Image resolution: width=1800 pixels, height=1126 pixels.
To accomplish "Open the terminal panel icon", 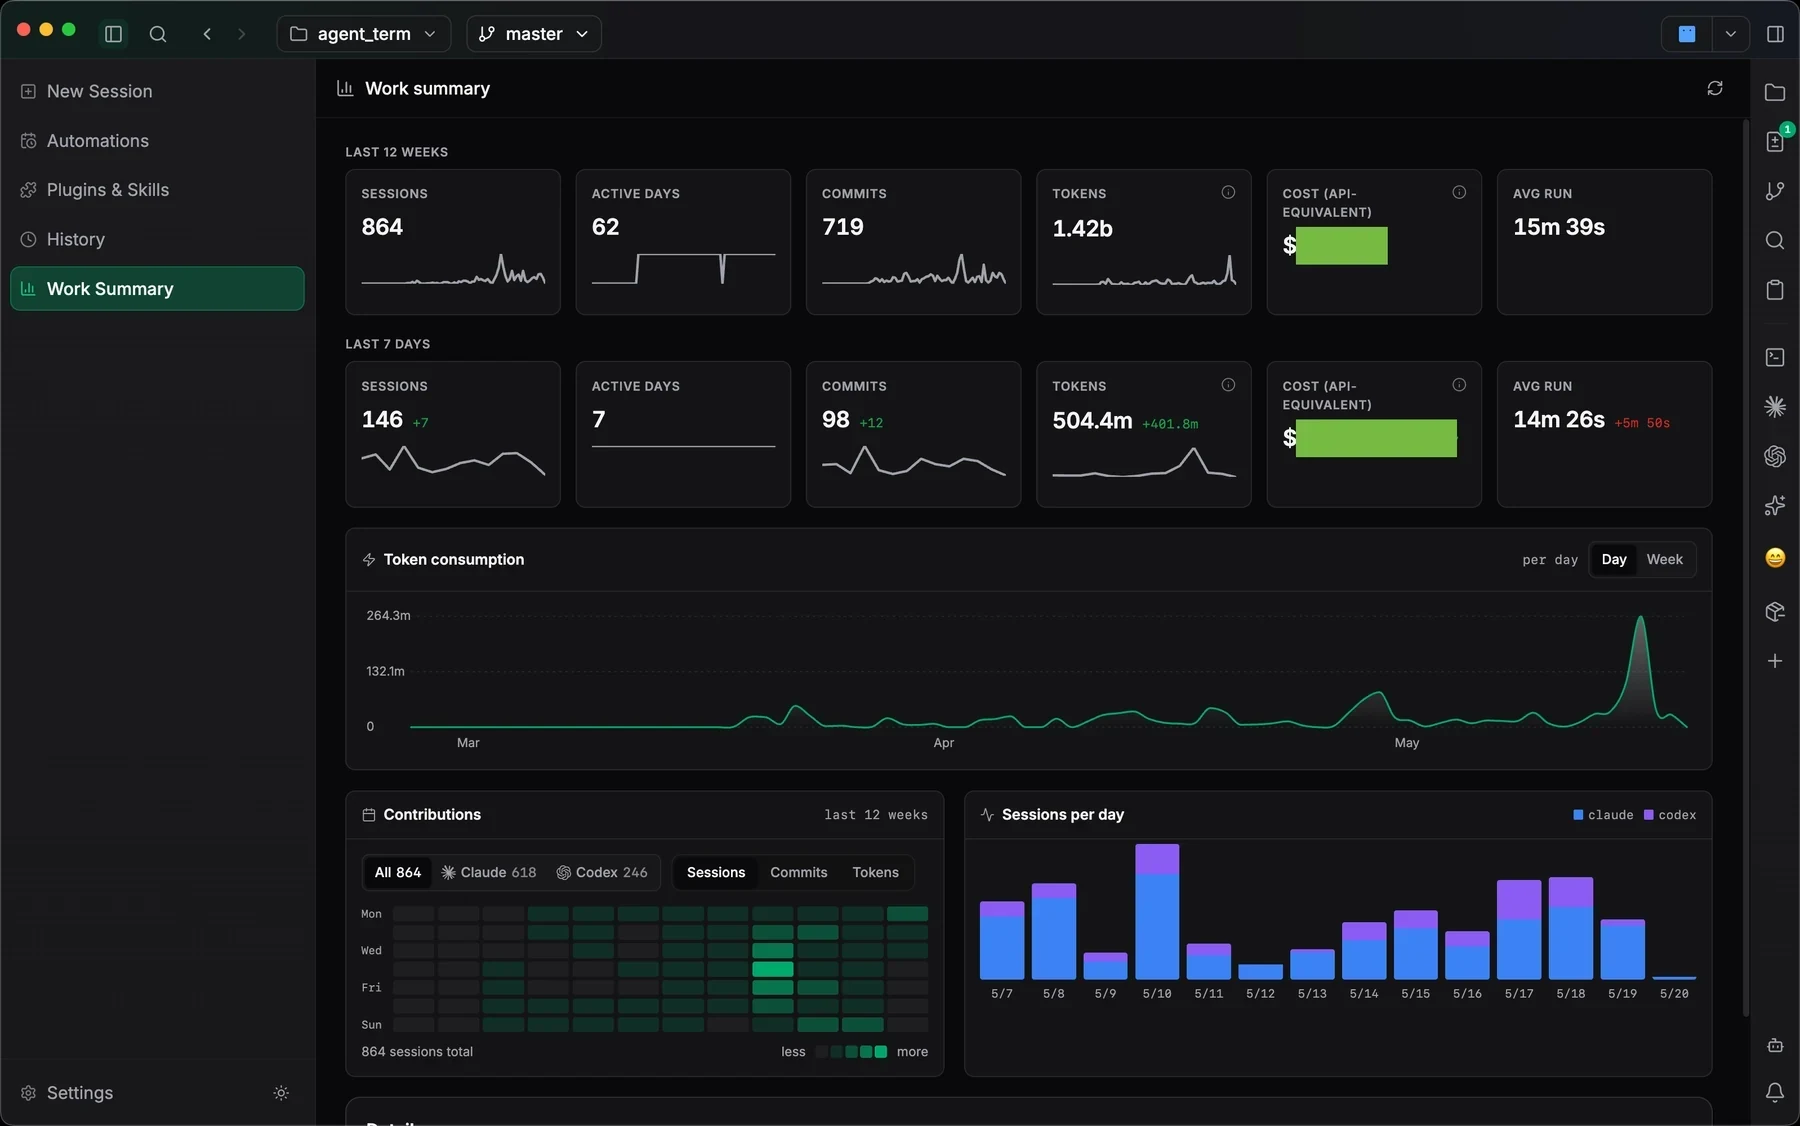I will [1775, 357].
